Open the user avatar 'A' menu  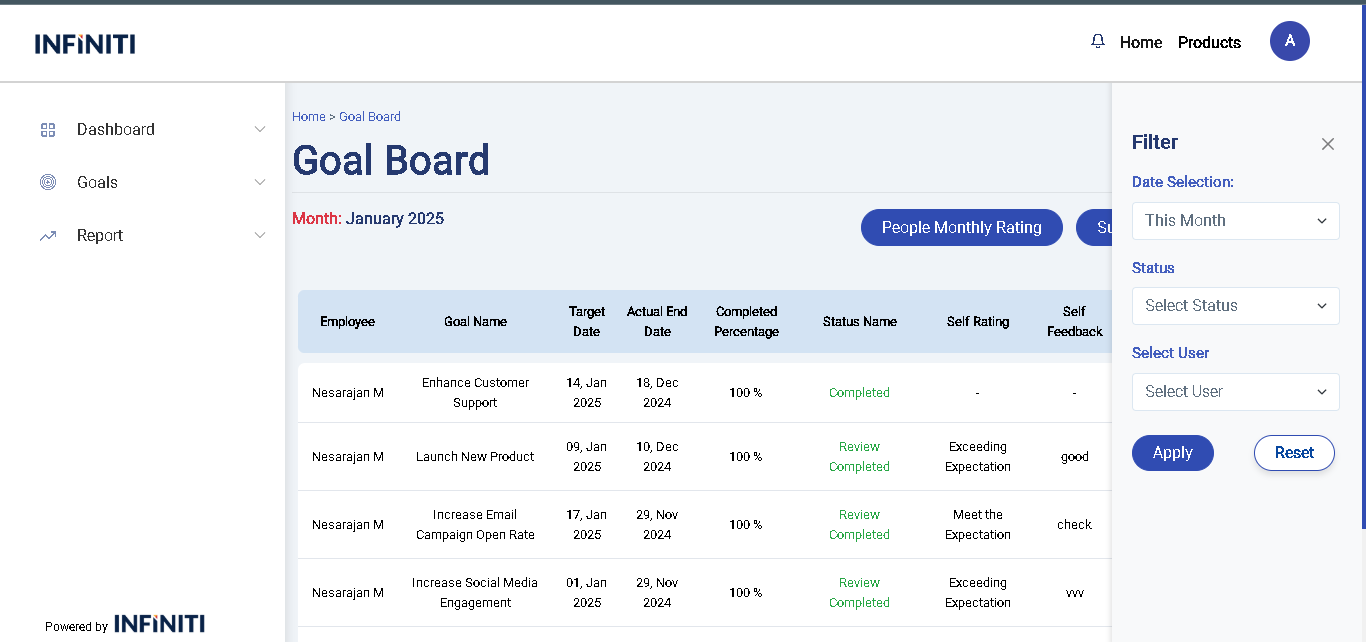pyautogui.click(x=1289, y=41)
